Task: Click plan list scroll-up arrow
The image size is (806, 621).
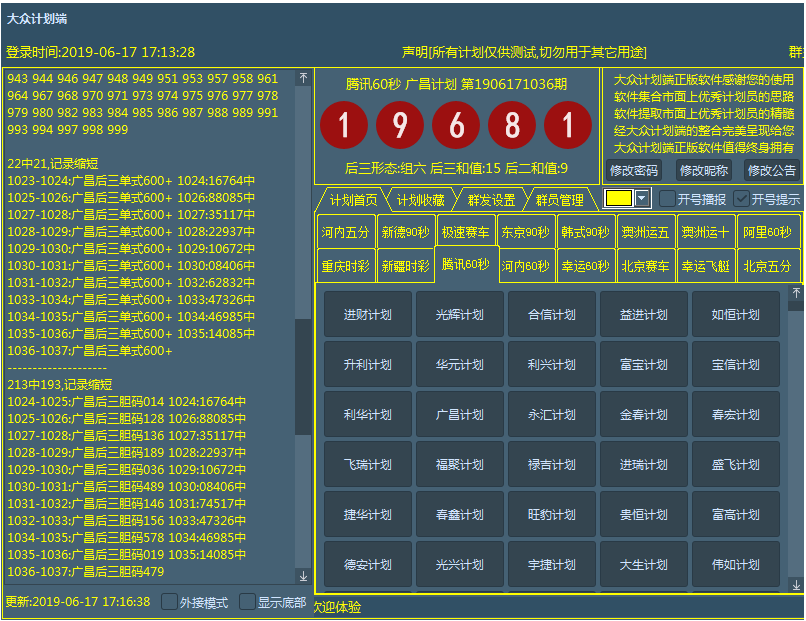Action: 796,293
